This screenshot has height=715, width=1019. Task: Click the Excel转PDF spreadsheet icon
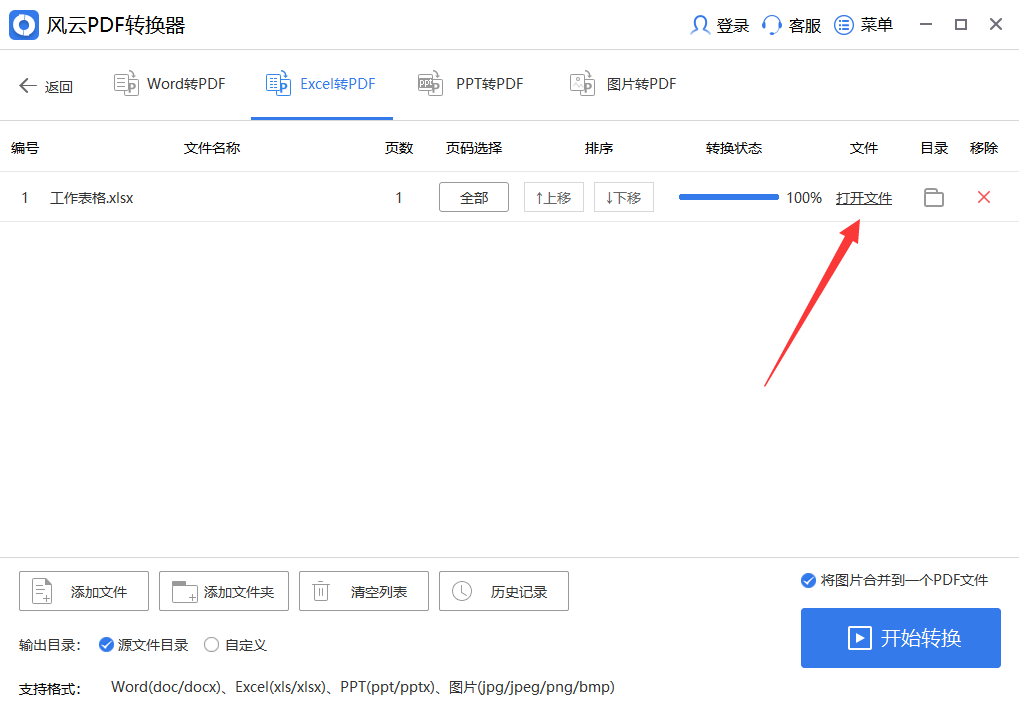[x=278, y=83]
